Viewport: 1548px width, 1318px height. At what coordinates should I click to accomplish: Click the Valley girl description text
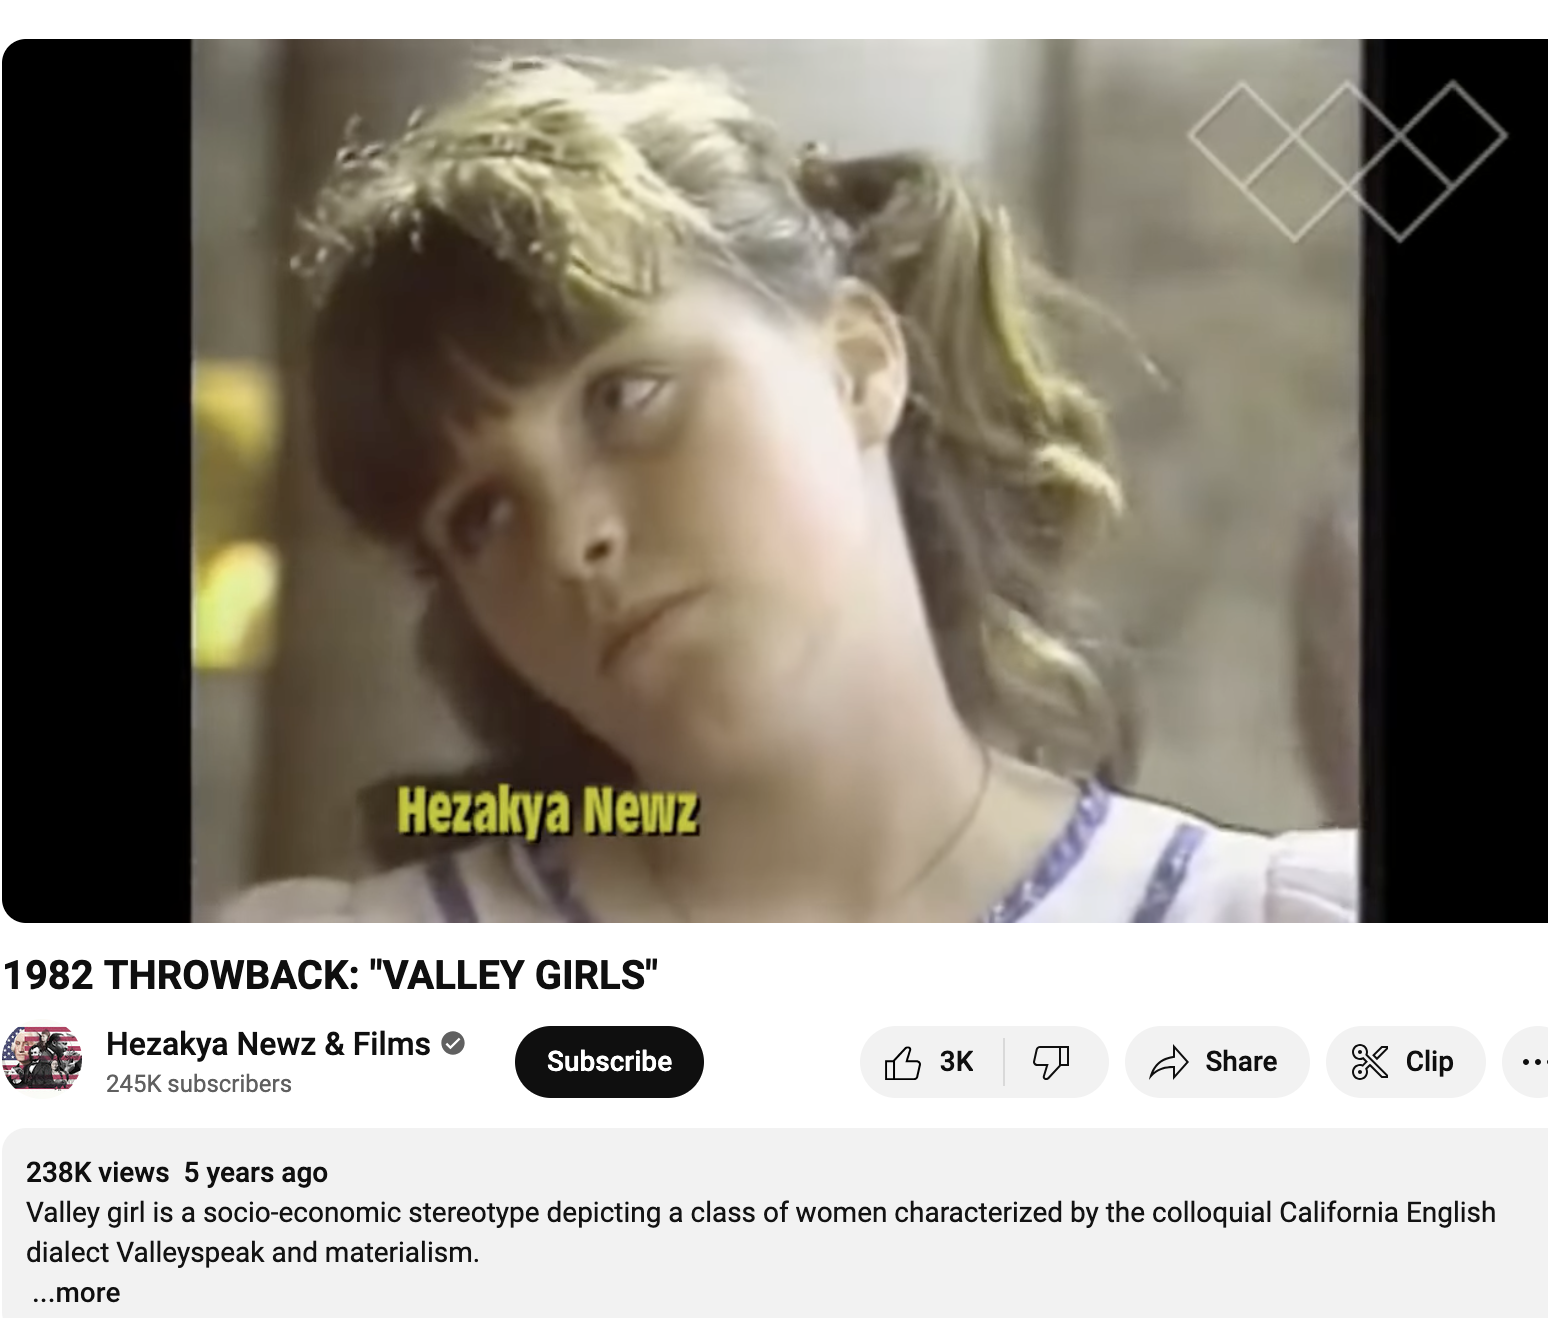click(x=761, y=1232)
